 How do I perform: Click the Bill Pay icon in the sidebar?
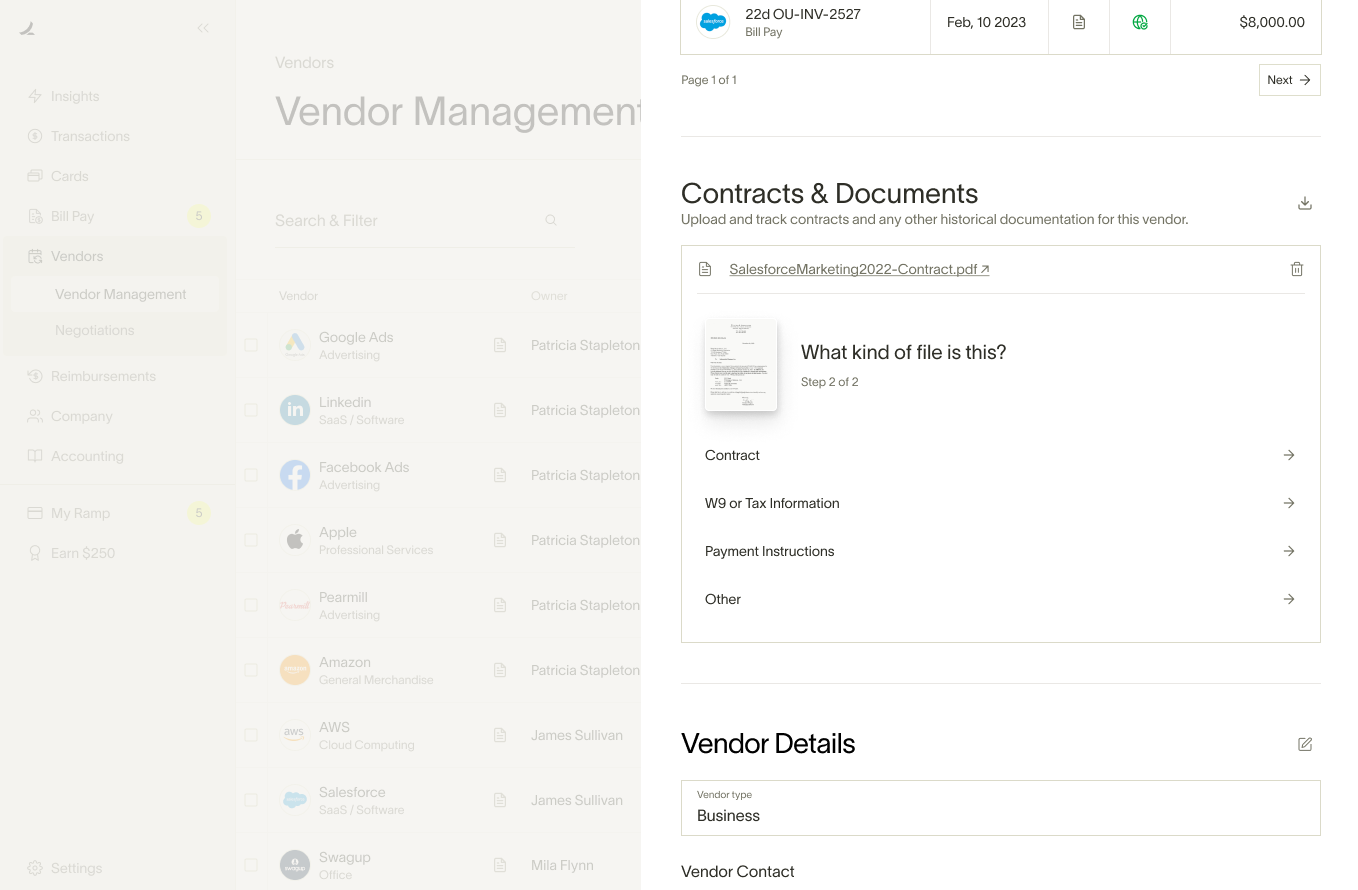[x=35, y=216]
